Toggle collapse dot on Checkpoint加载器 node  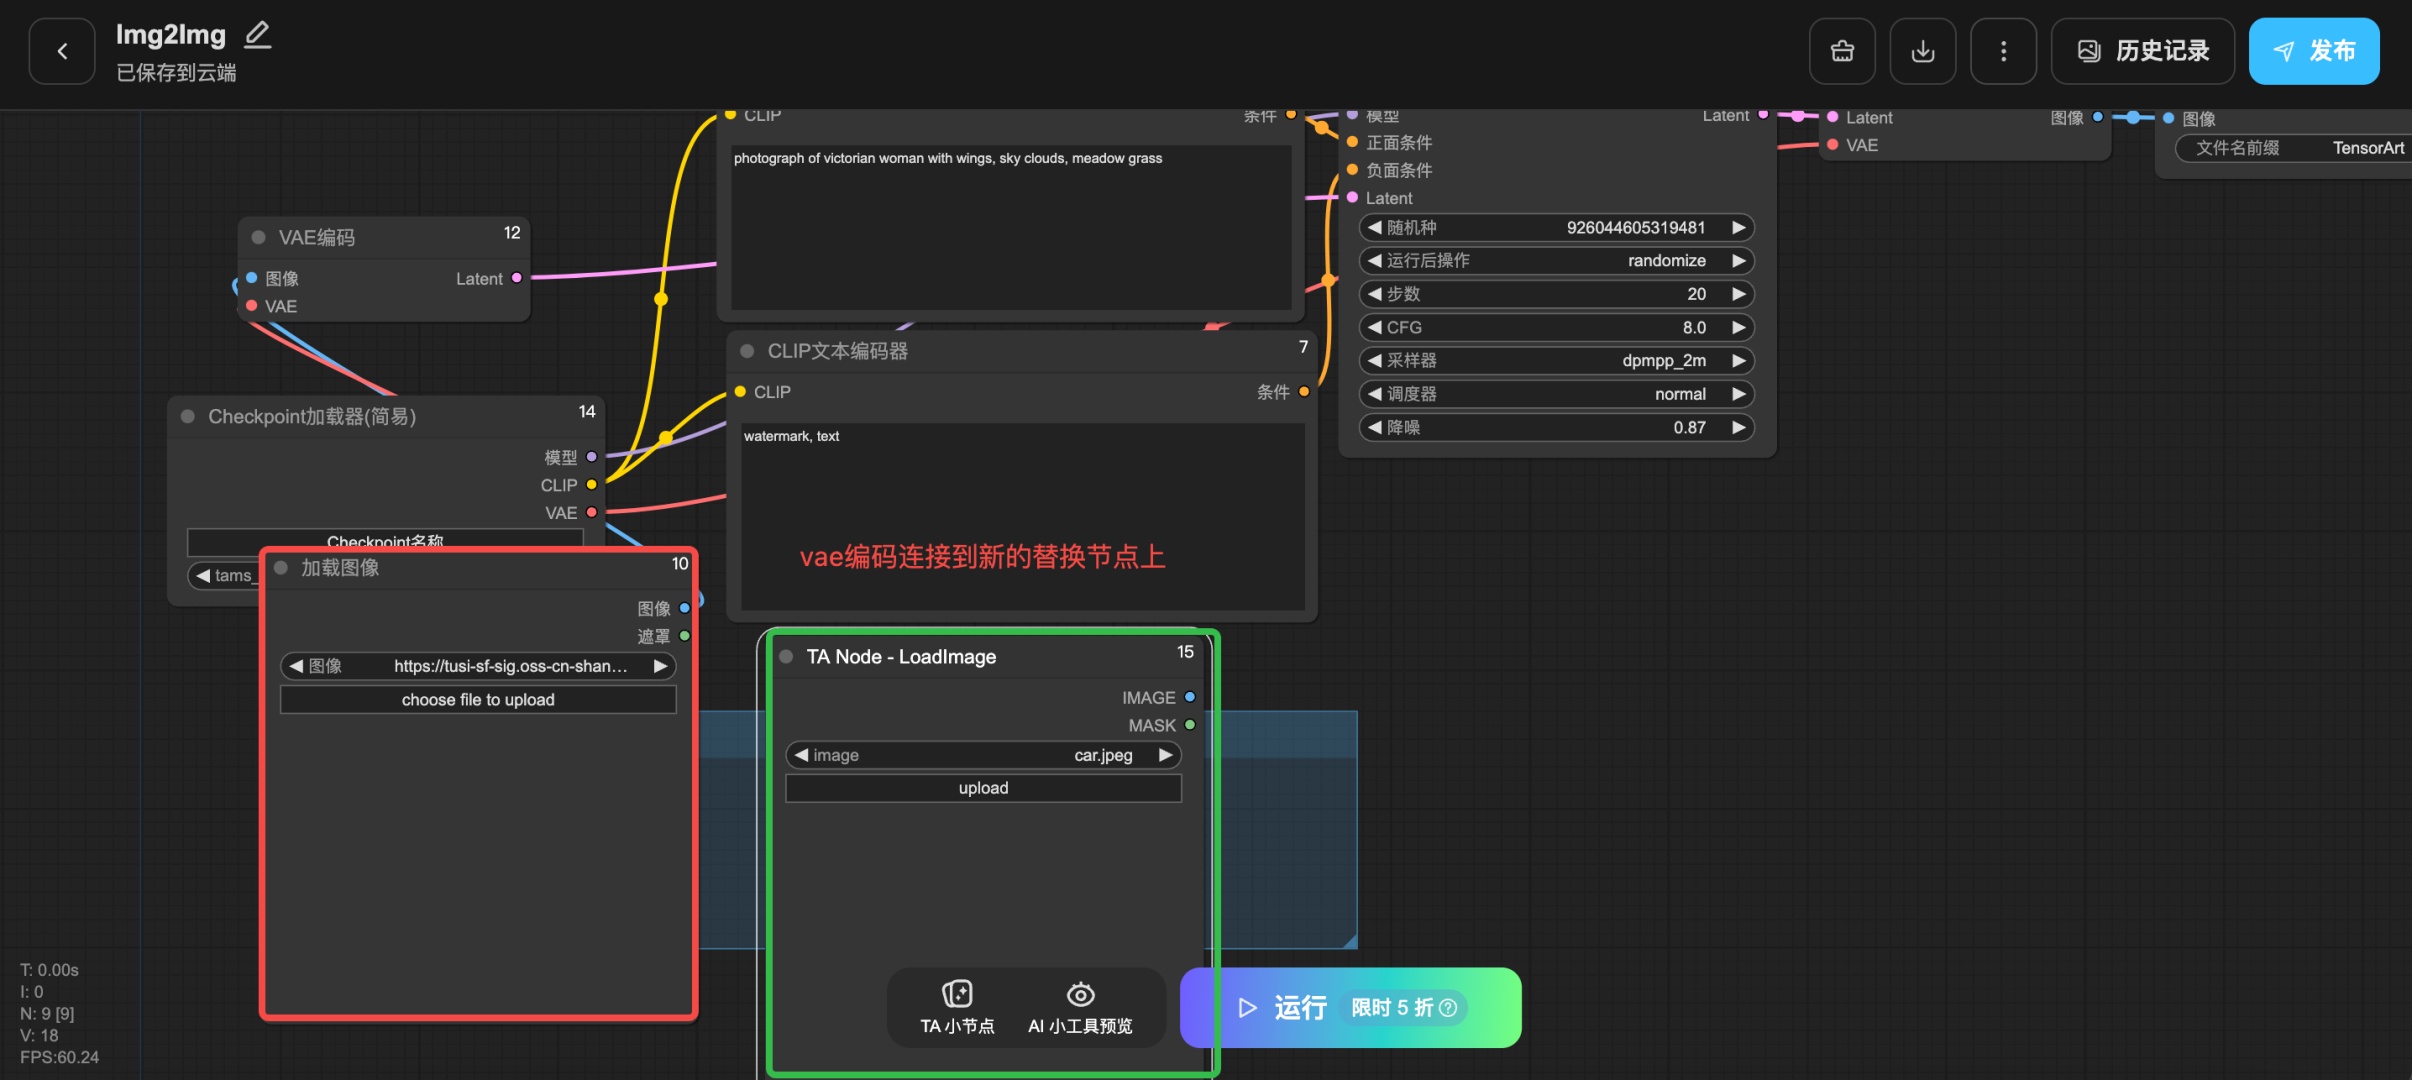click(x=187, y=416)
